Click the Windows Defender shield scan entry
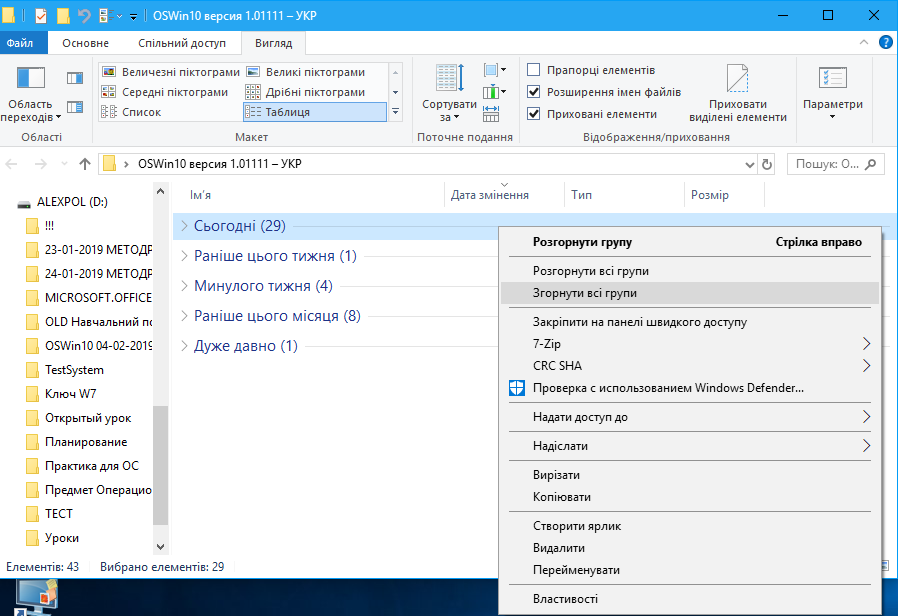Viewport: 898px width, 616px height. (690, 388)
